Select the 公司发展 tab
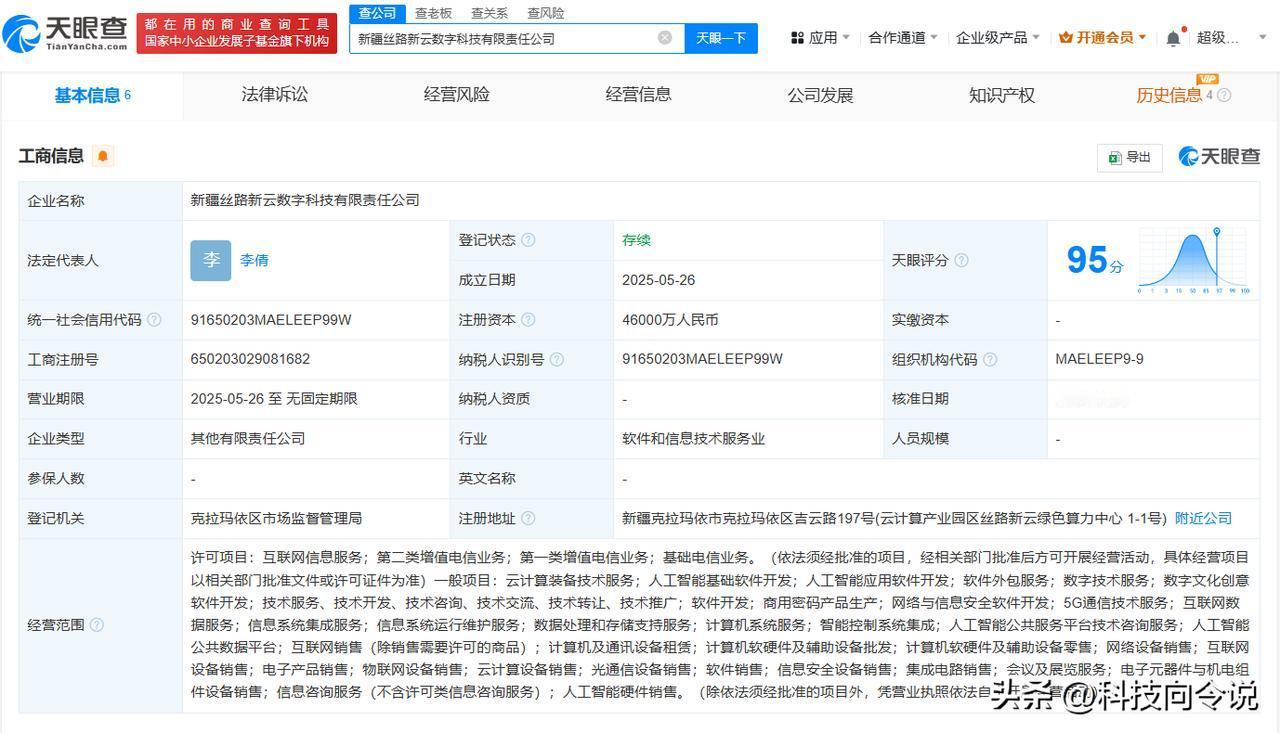 point(820,96)
